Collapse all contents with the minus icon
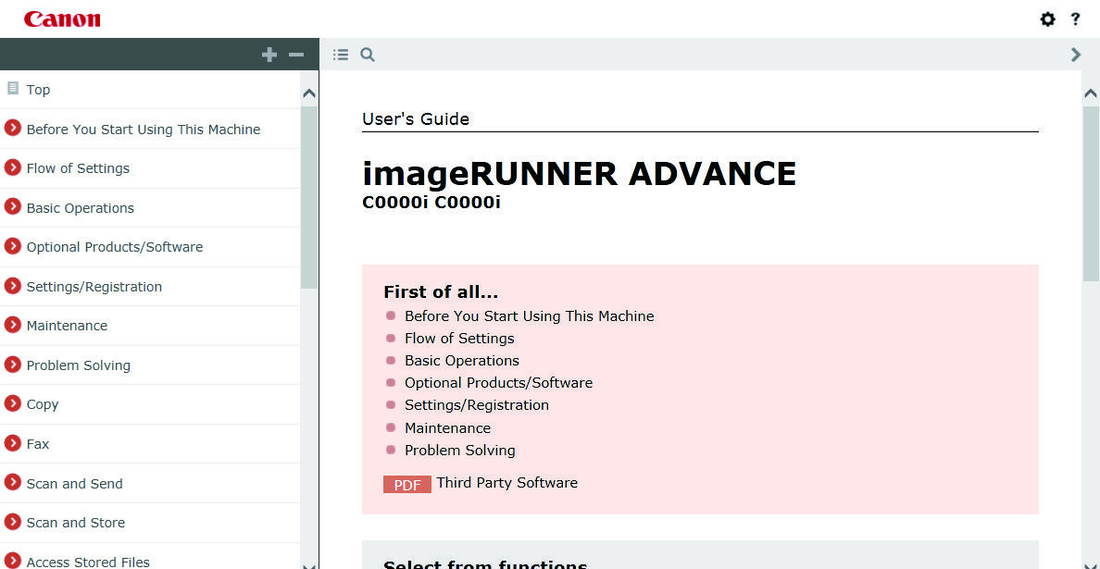Image resolution: width=1100 pixels, height=569 pixels. [296, 55]
